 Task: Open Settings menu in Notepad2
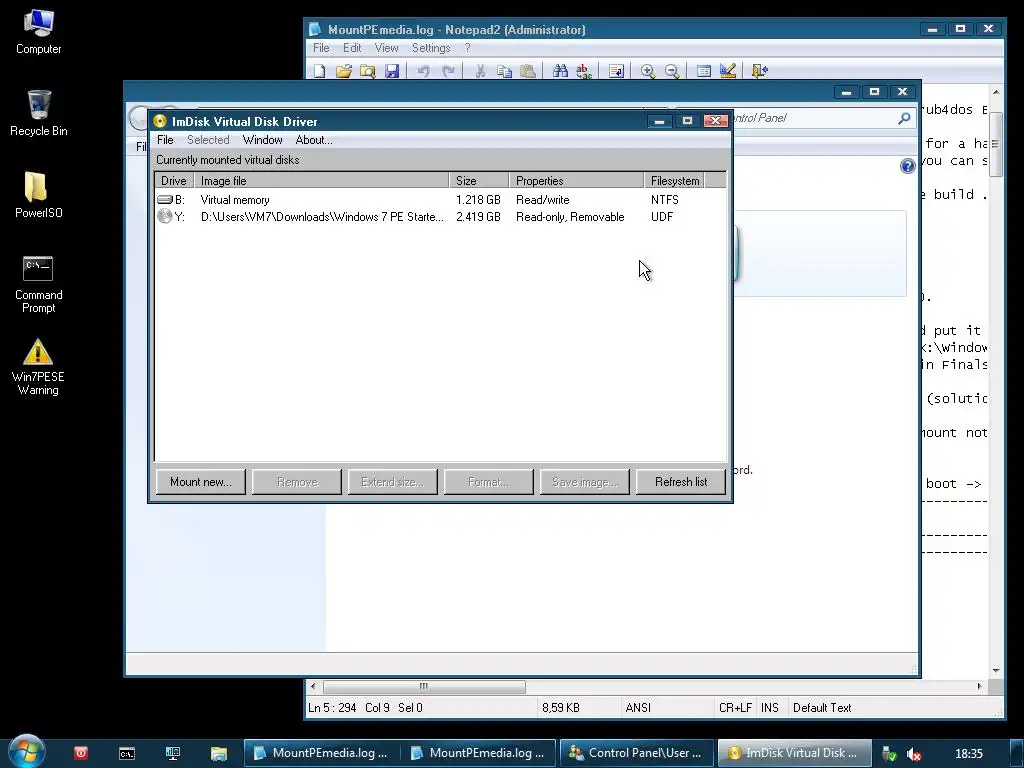point(431,48)
